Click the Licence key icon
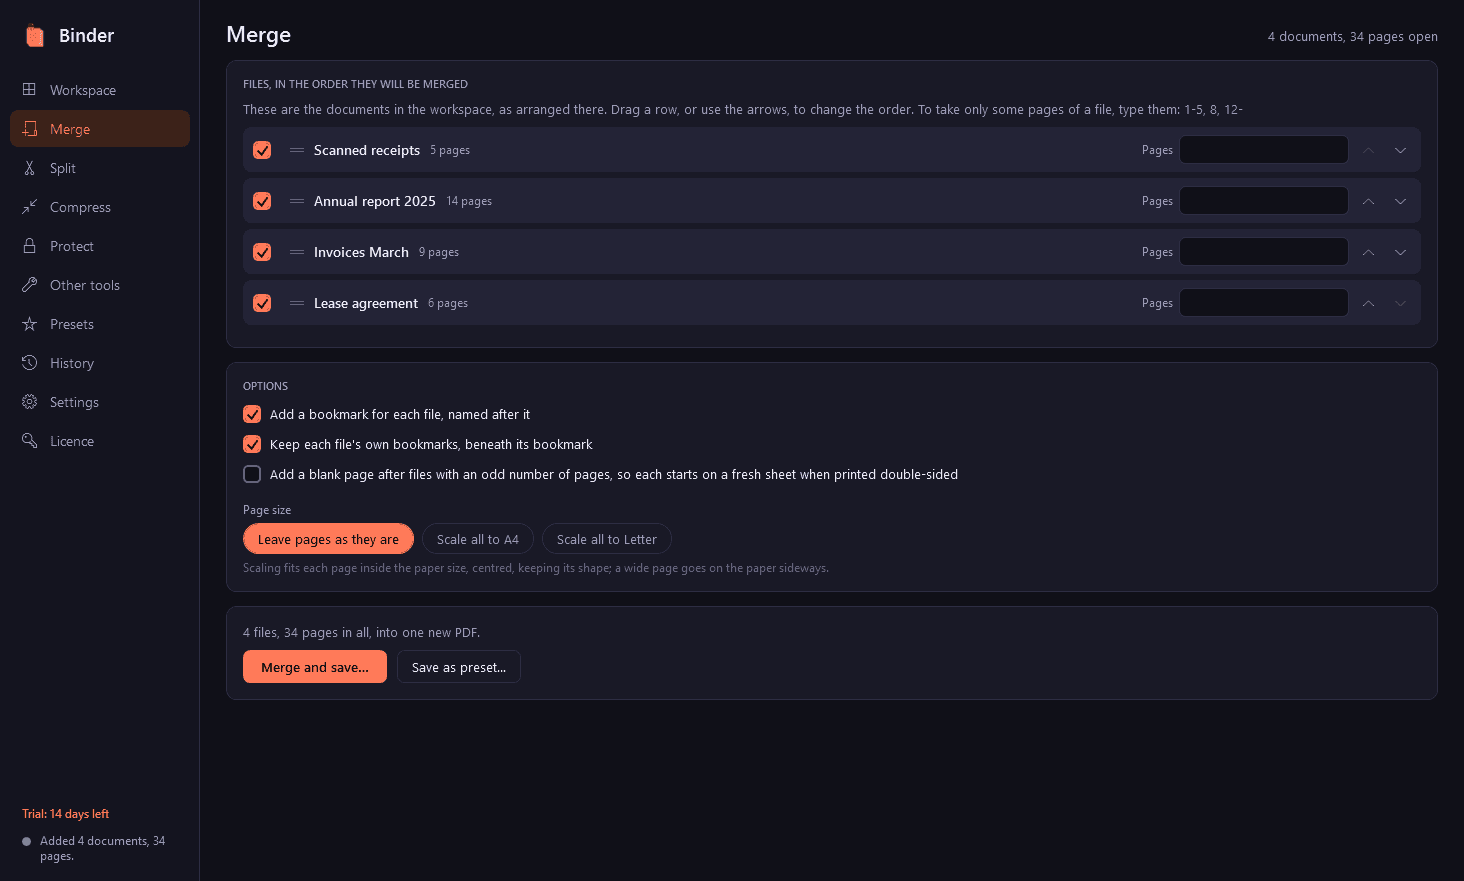The width and height of the screenshot is (1464, 881). (x=30, y=441)
